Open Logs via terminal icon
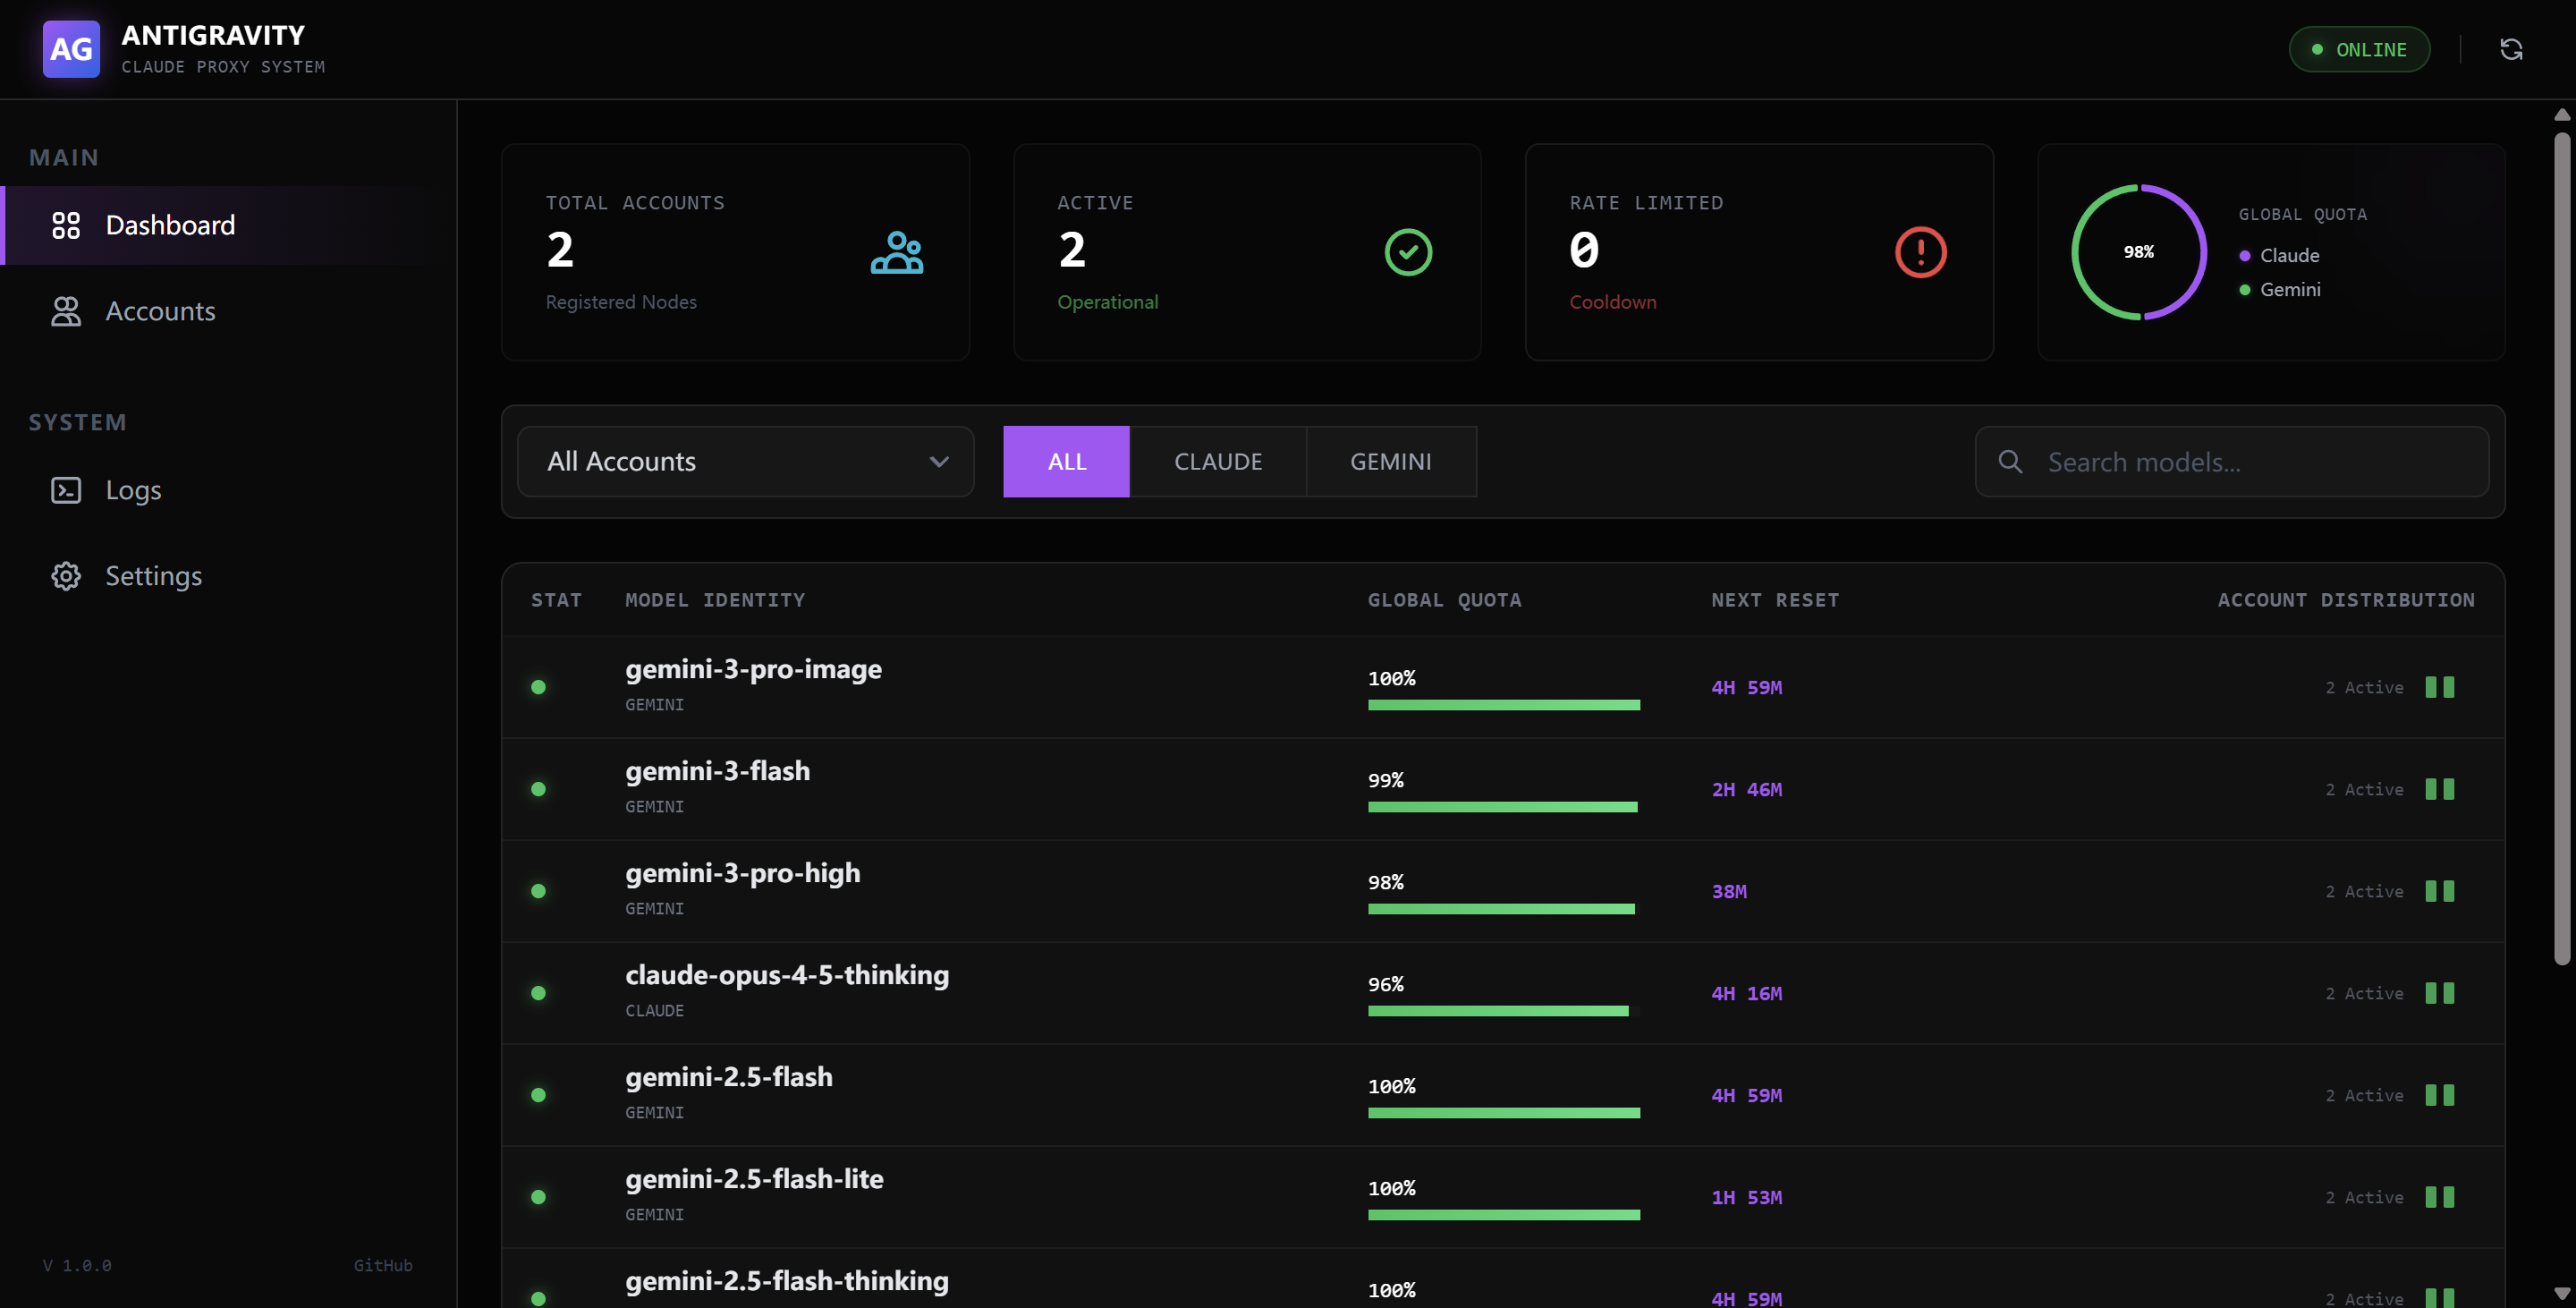This screenshot has width=2576, height=1308. coord(66,490)
